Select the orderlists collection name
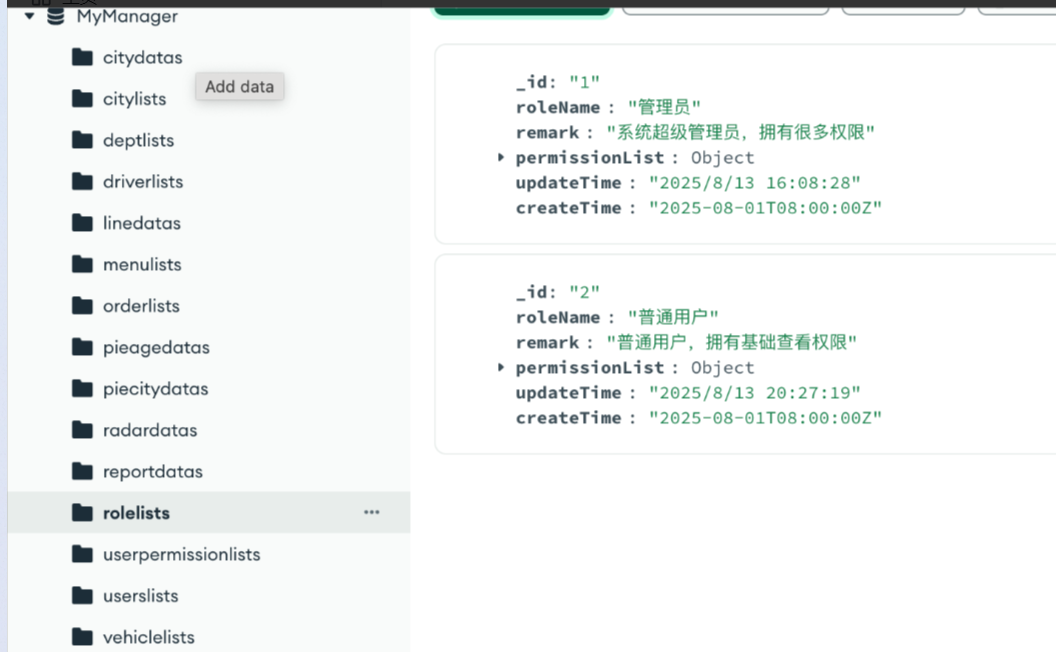The image size is (1056, 652). (x=141, y=306)
